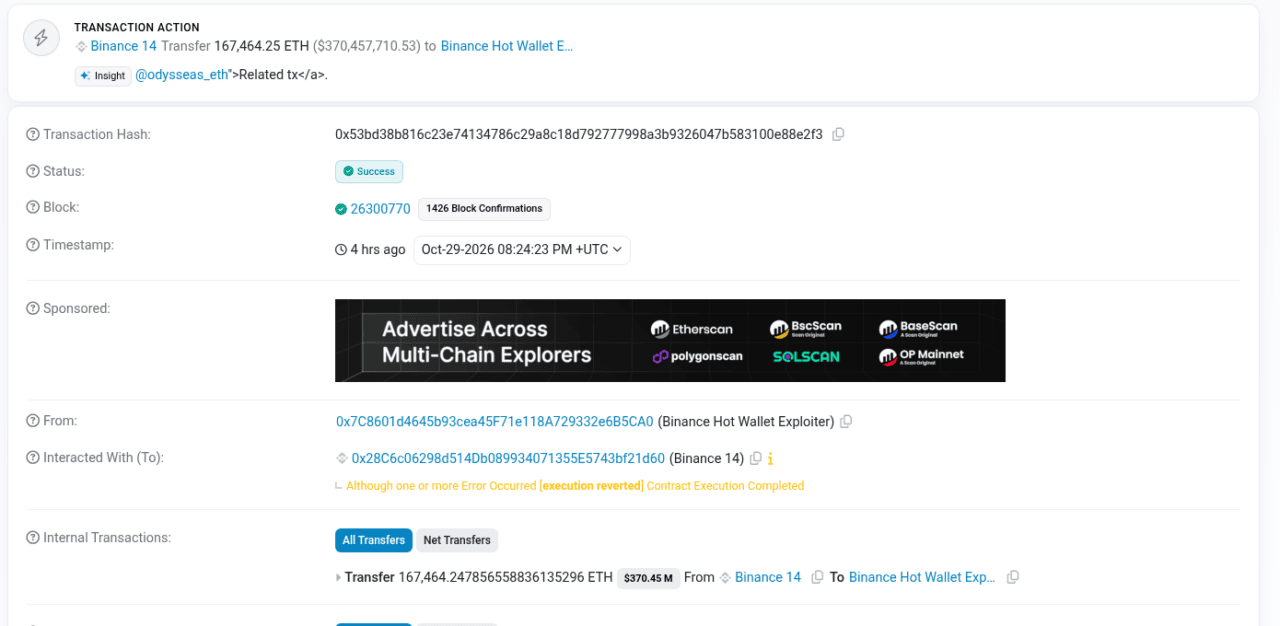Open Binance Hot Wallet E... link in Transaction Action
The height and width of the screenshot is (626, 1280).
tap(507, 46)
